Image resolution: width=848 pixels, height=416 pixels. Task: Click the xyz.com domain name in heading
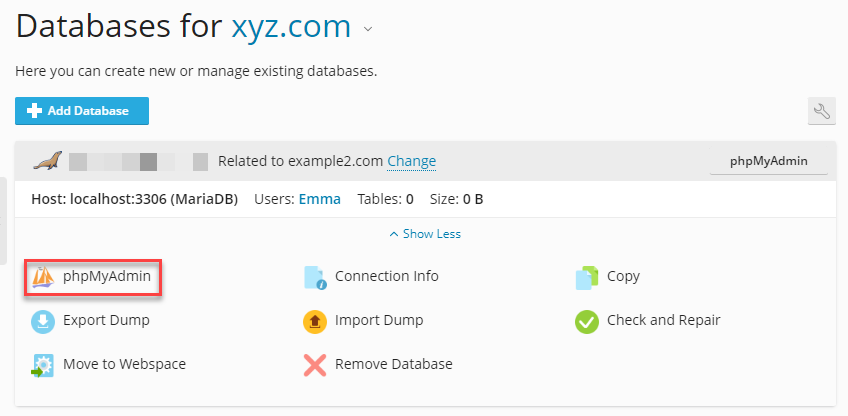coord(291,26)
